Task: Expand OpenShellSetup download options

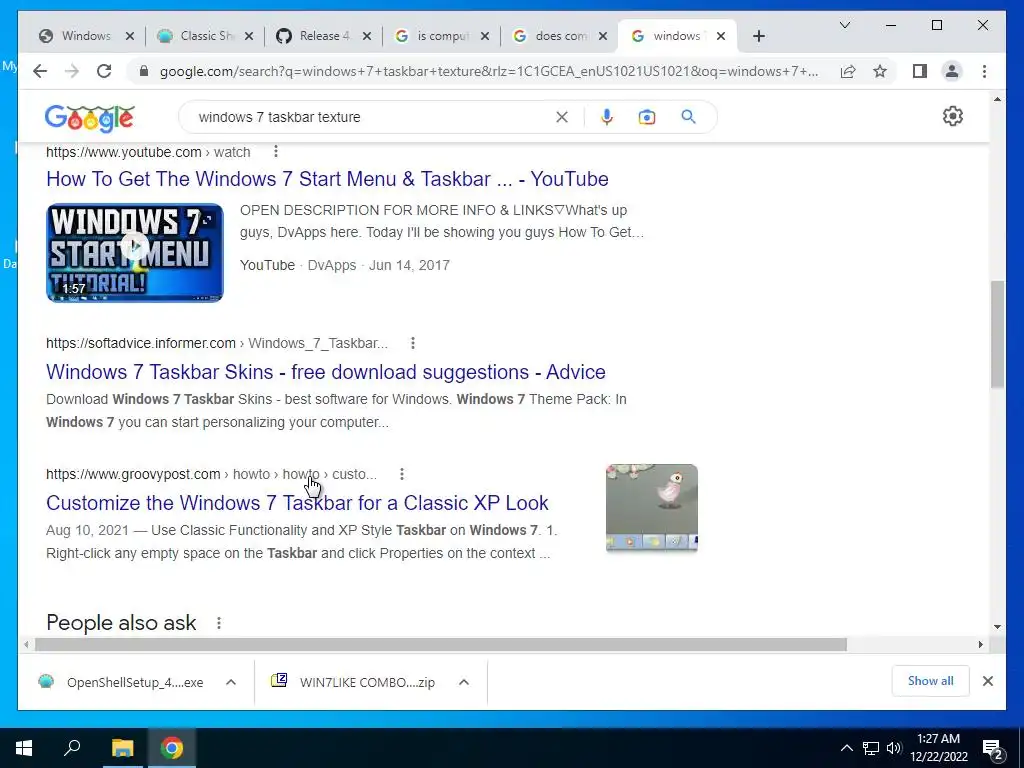Action: [x=231, y=682]
